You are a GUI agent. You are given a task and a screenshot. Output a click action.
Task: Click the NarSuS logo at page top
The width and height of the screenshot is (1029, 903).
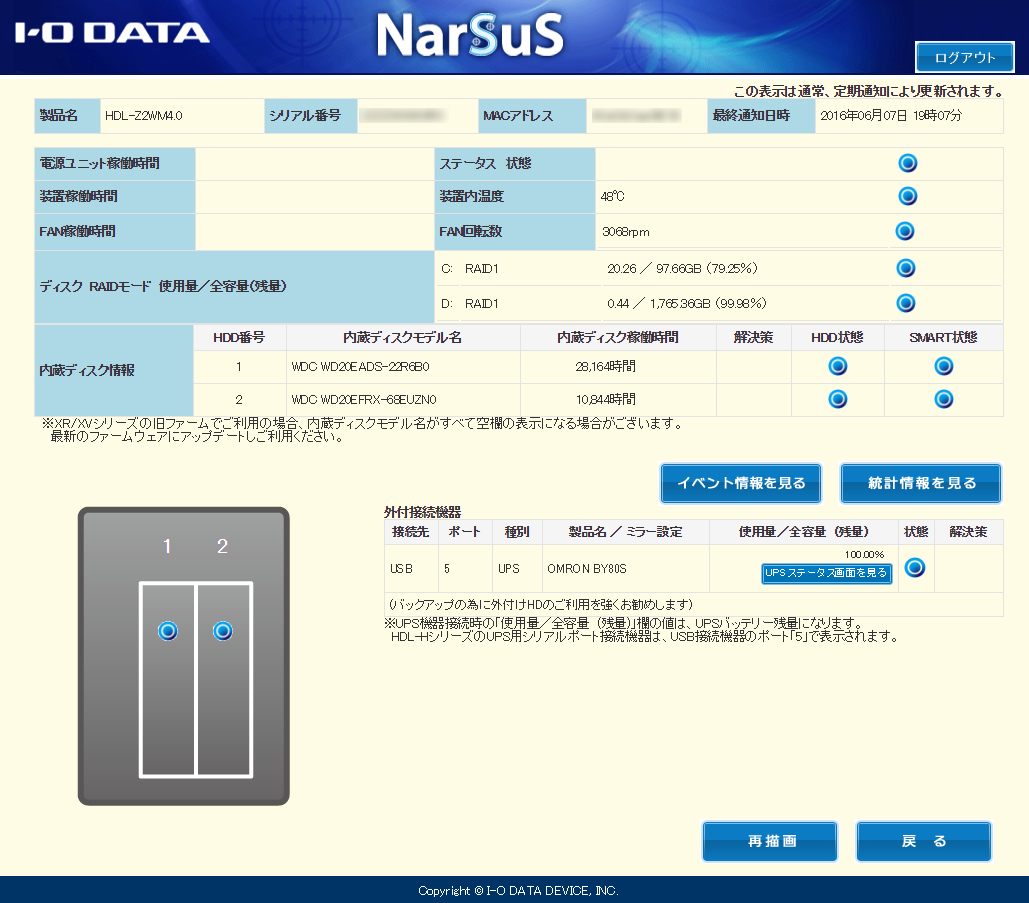[471, 33]
